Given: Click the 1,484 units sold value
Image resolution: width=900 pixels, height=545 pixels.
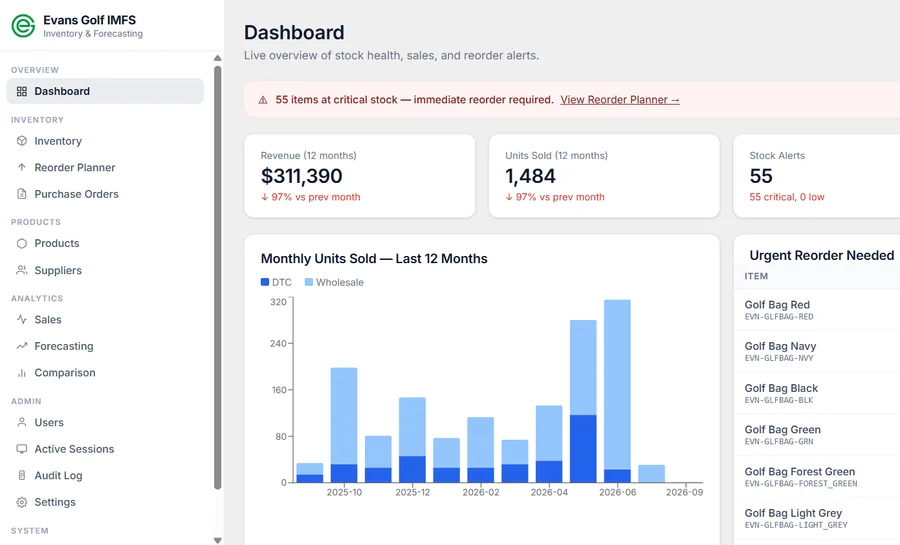Looking at the screenshot, I should pos(530,176).
